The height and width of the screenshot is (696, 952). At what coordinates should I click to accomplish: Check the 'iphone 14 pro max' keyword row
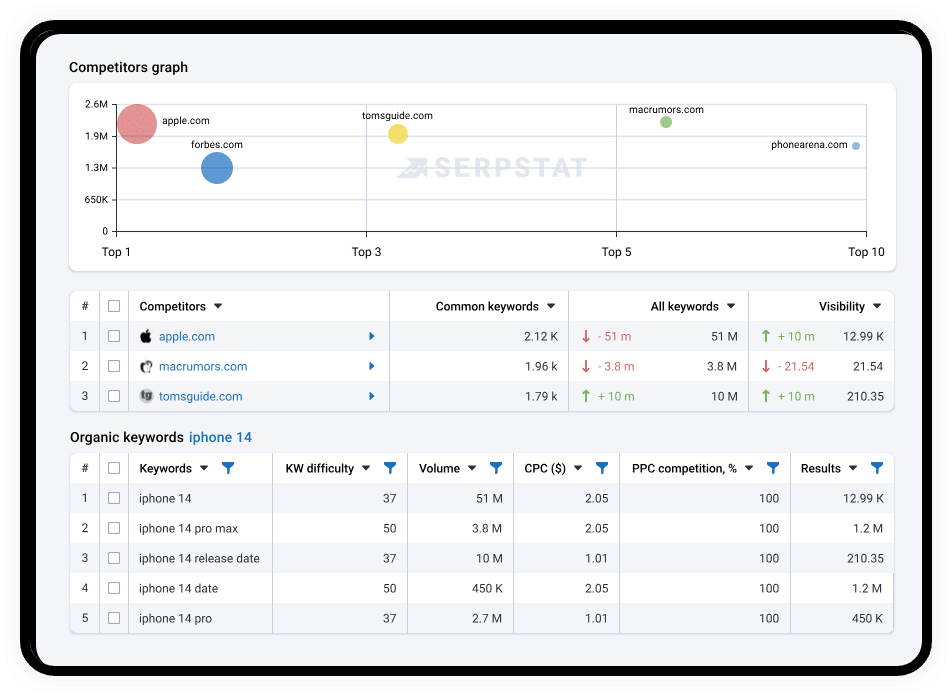(114, 528)
